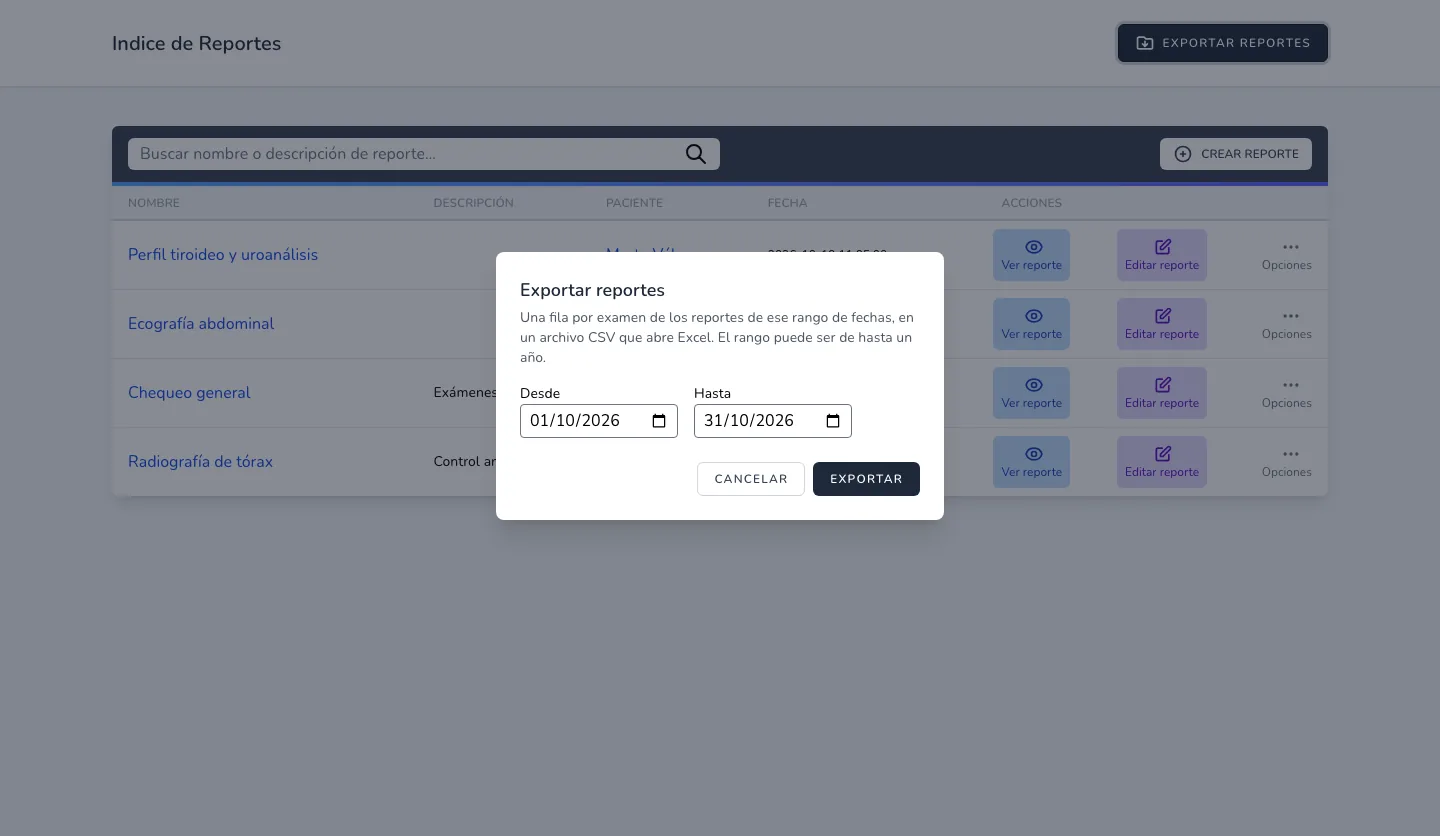Image resolution: width=1440 pixels, height=836 pixels.
Task: Open the Chequeo general report link
Action: [189, 393]
